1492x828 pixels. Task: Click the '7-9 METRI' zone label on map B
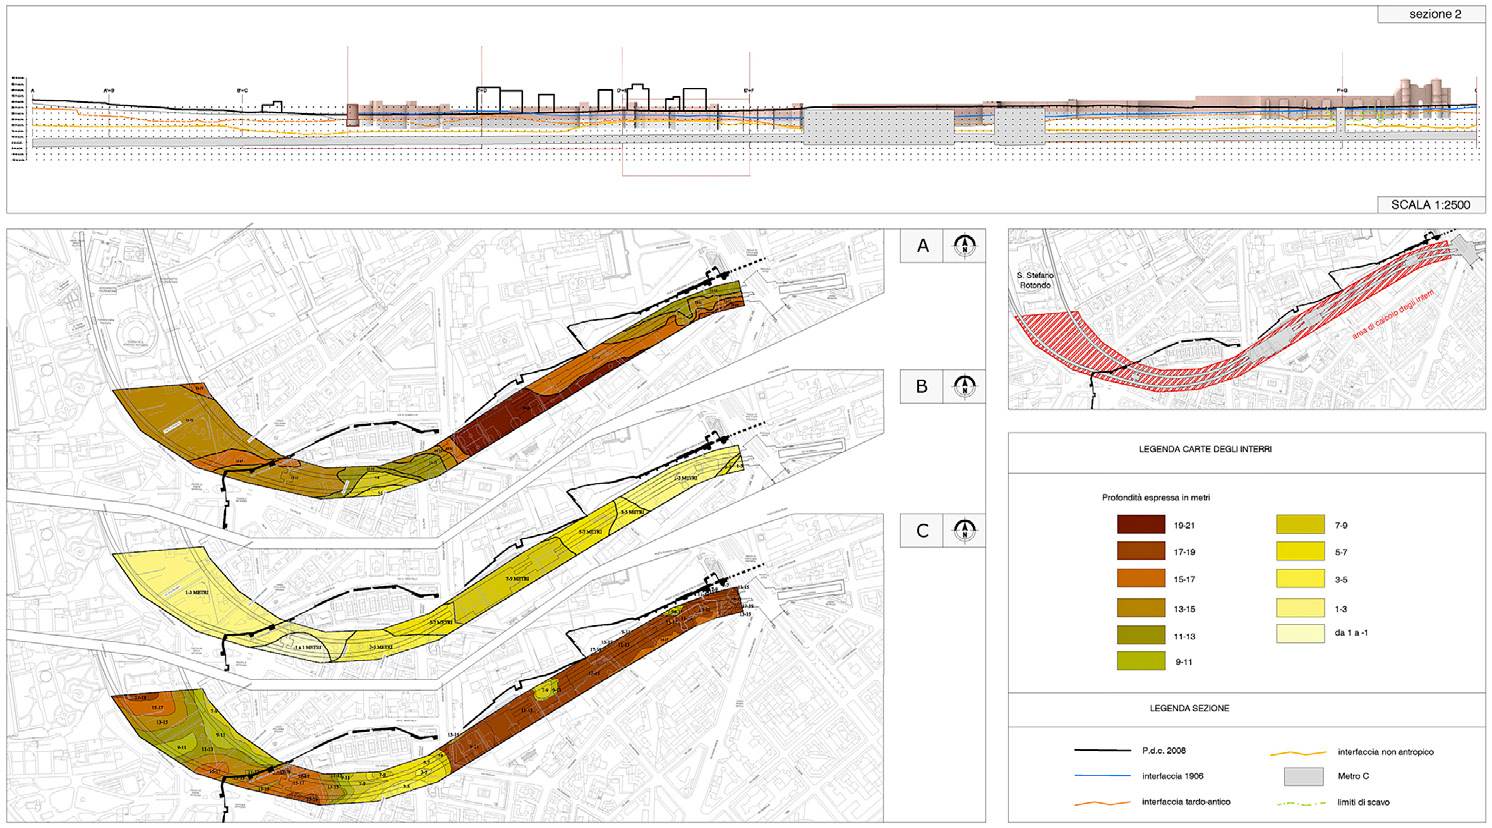(x=519, y=580)
